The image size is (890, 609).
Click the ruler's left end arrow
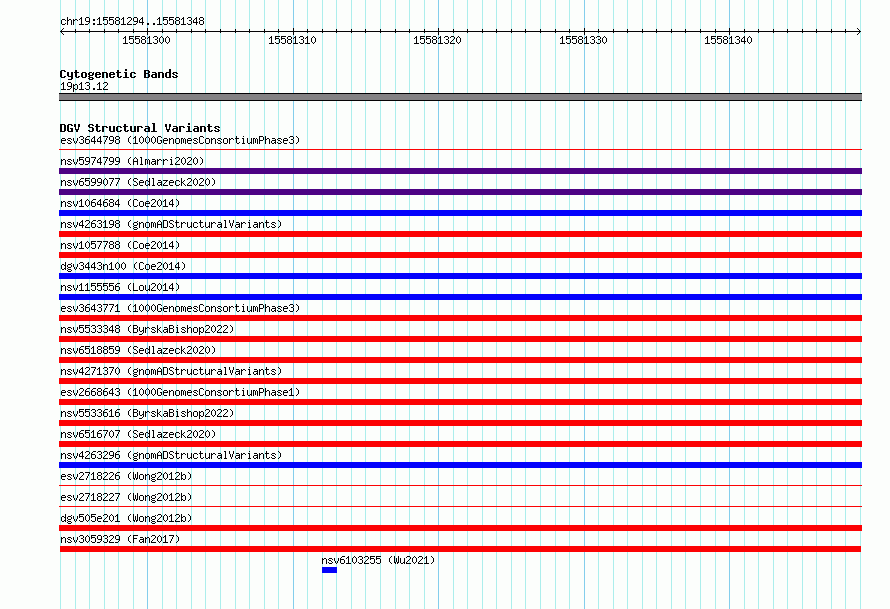[x=62, y=31]
